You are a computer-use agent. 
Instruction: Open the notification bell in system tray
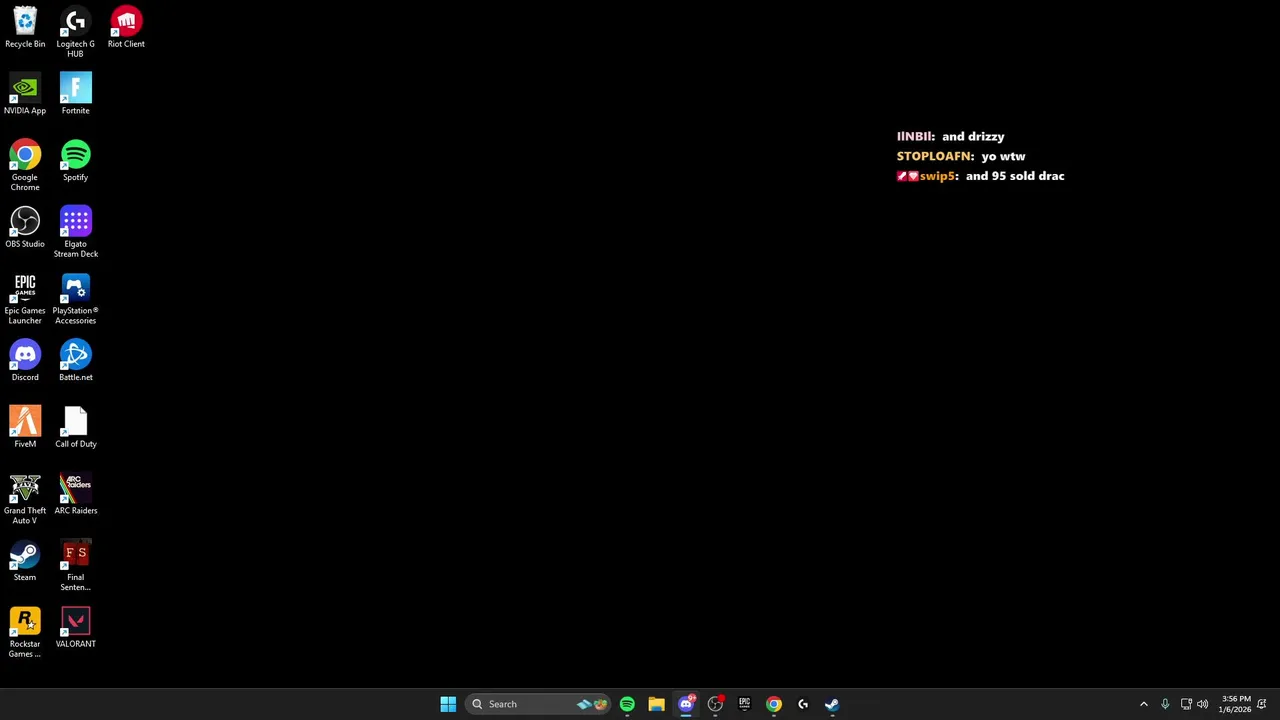point(1263,704)
